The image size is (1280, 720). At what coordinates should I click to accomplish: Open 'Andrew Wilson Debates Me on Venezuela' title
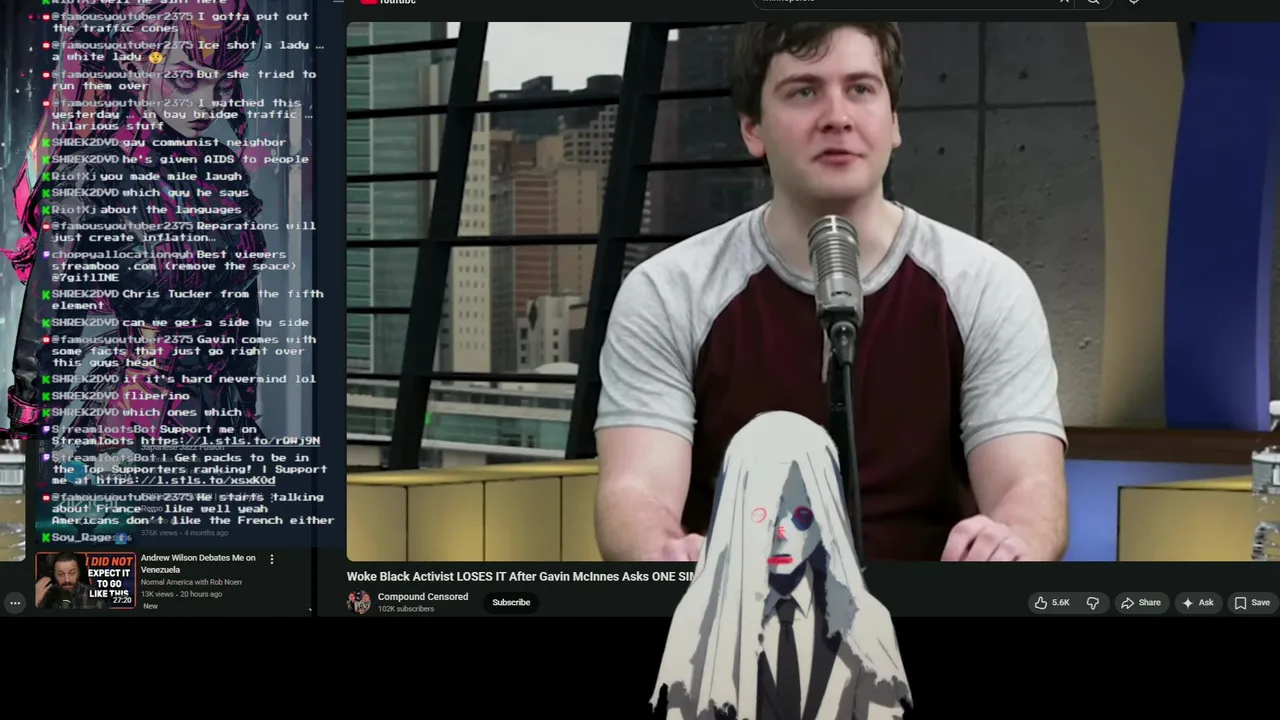tap(198, 563)
